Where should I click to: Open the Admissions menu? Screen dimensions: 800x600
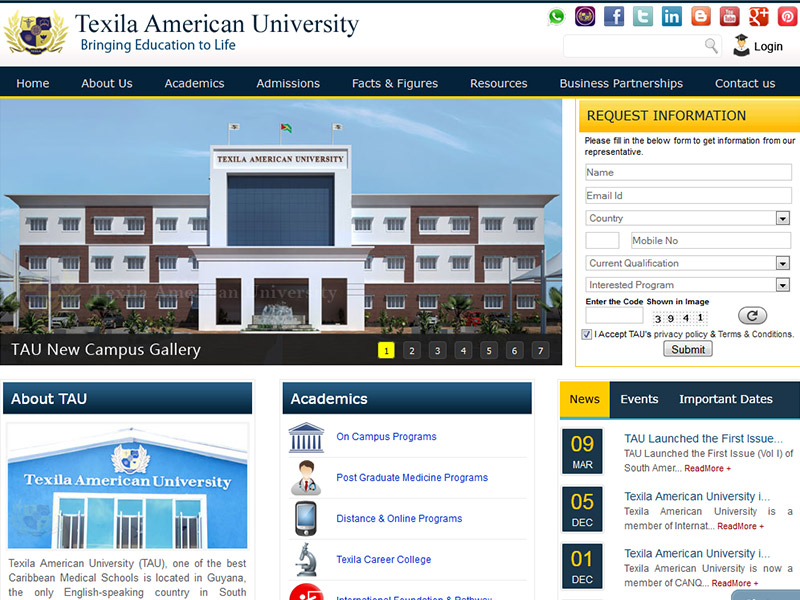pos(288,83)
